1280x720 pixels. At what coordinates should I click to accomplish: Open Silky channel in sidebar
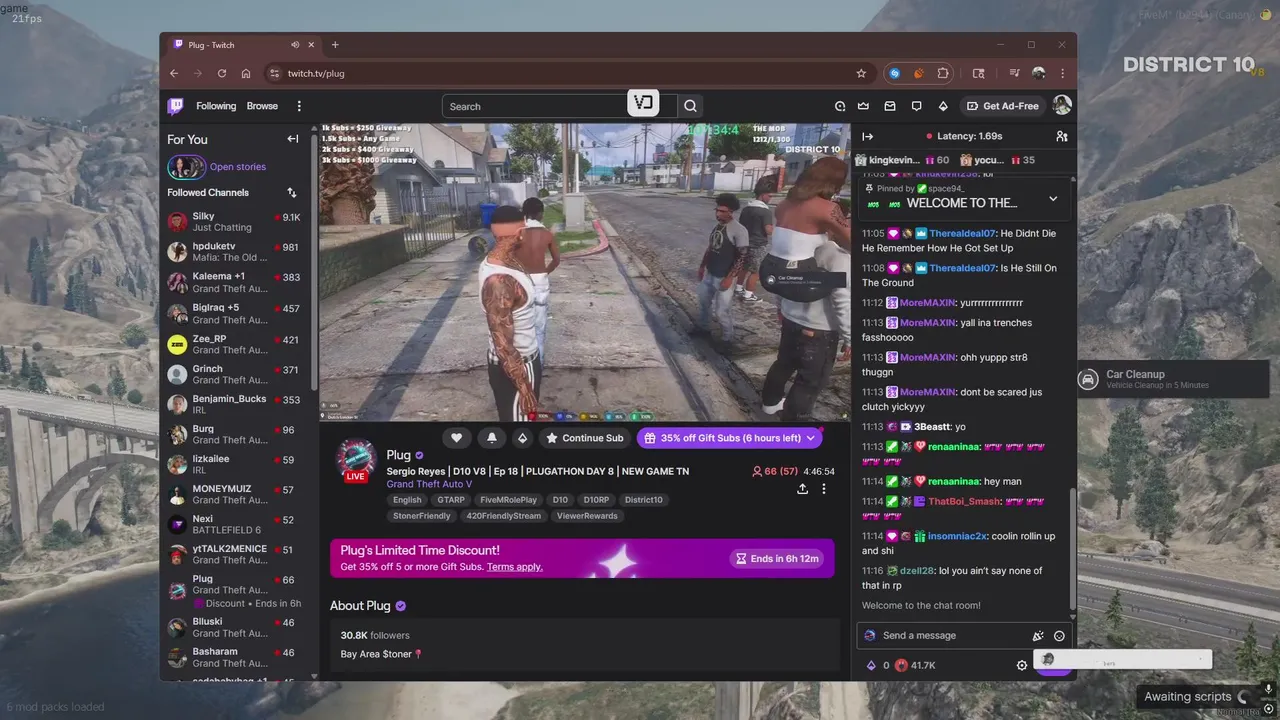click(234, 222)
